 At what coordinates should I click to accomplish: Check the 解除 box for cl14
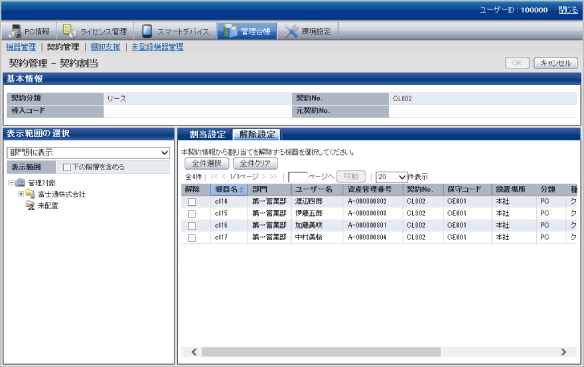[192, 202]
